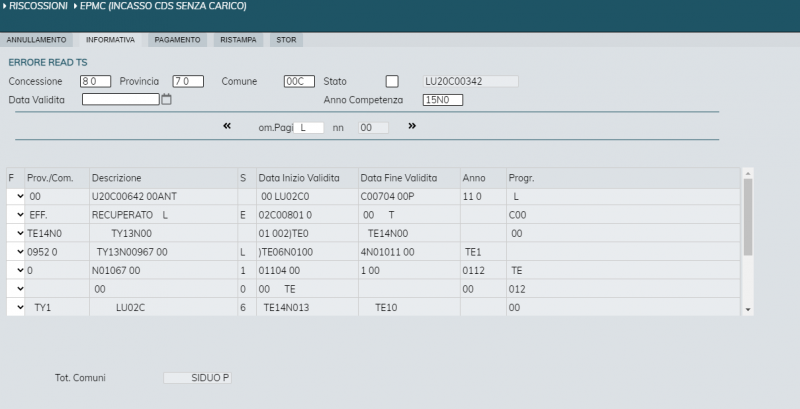
Task: Click the Concessione input field
Action: pyautogui.click(x=95, y=81)
